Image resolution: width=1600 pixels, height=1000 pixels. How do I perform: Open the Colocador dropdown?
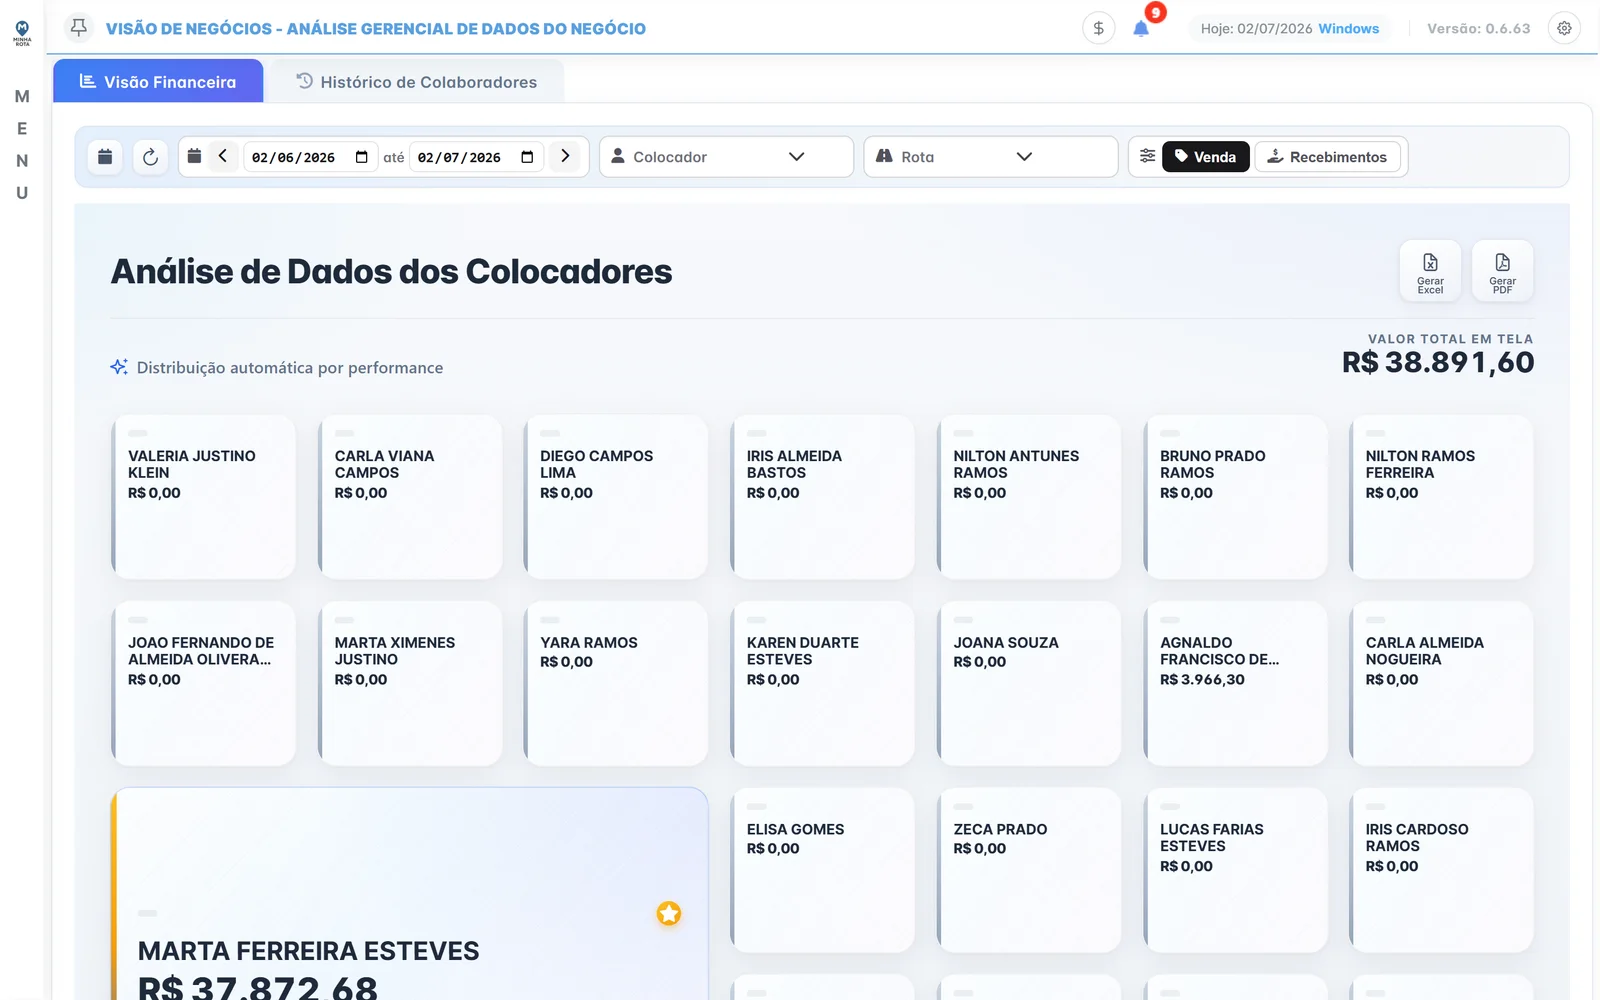pyautogui.click(x=726, y=157)
